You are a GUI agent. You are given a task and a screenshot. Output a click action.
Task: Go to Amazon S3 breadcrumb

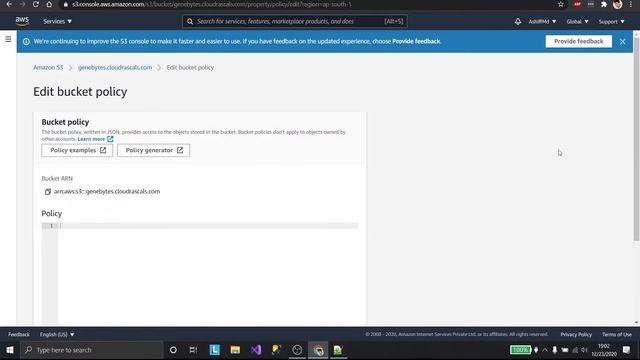(x=48, y=67)
